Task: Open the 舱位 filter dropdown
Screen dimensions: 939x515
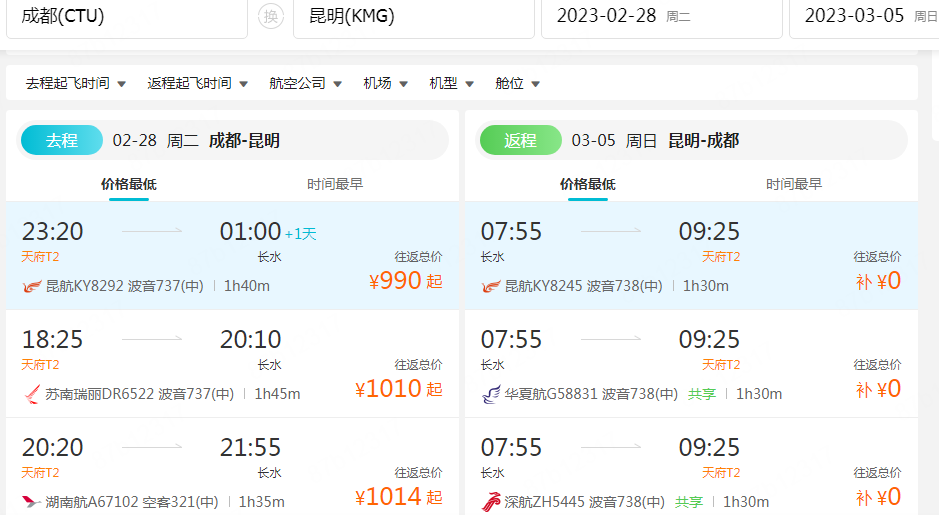Action: pyautogui.click(x=517, y=83)
